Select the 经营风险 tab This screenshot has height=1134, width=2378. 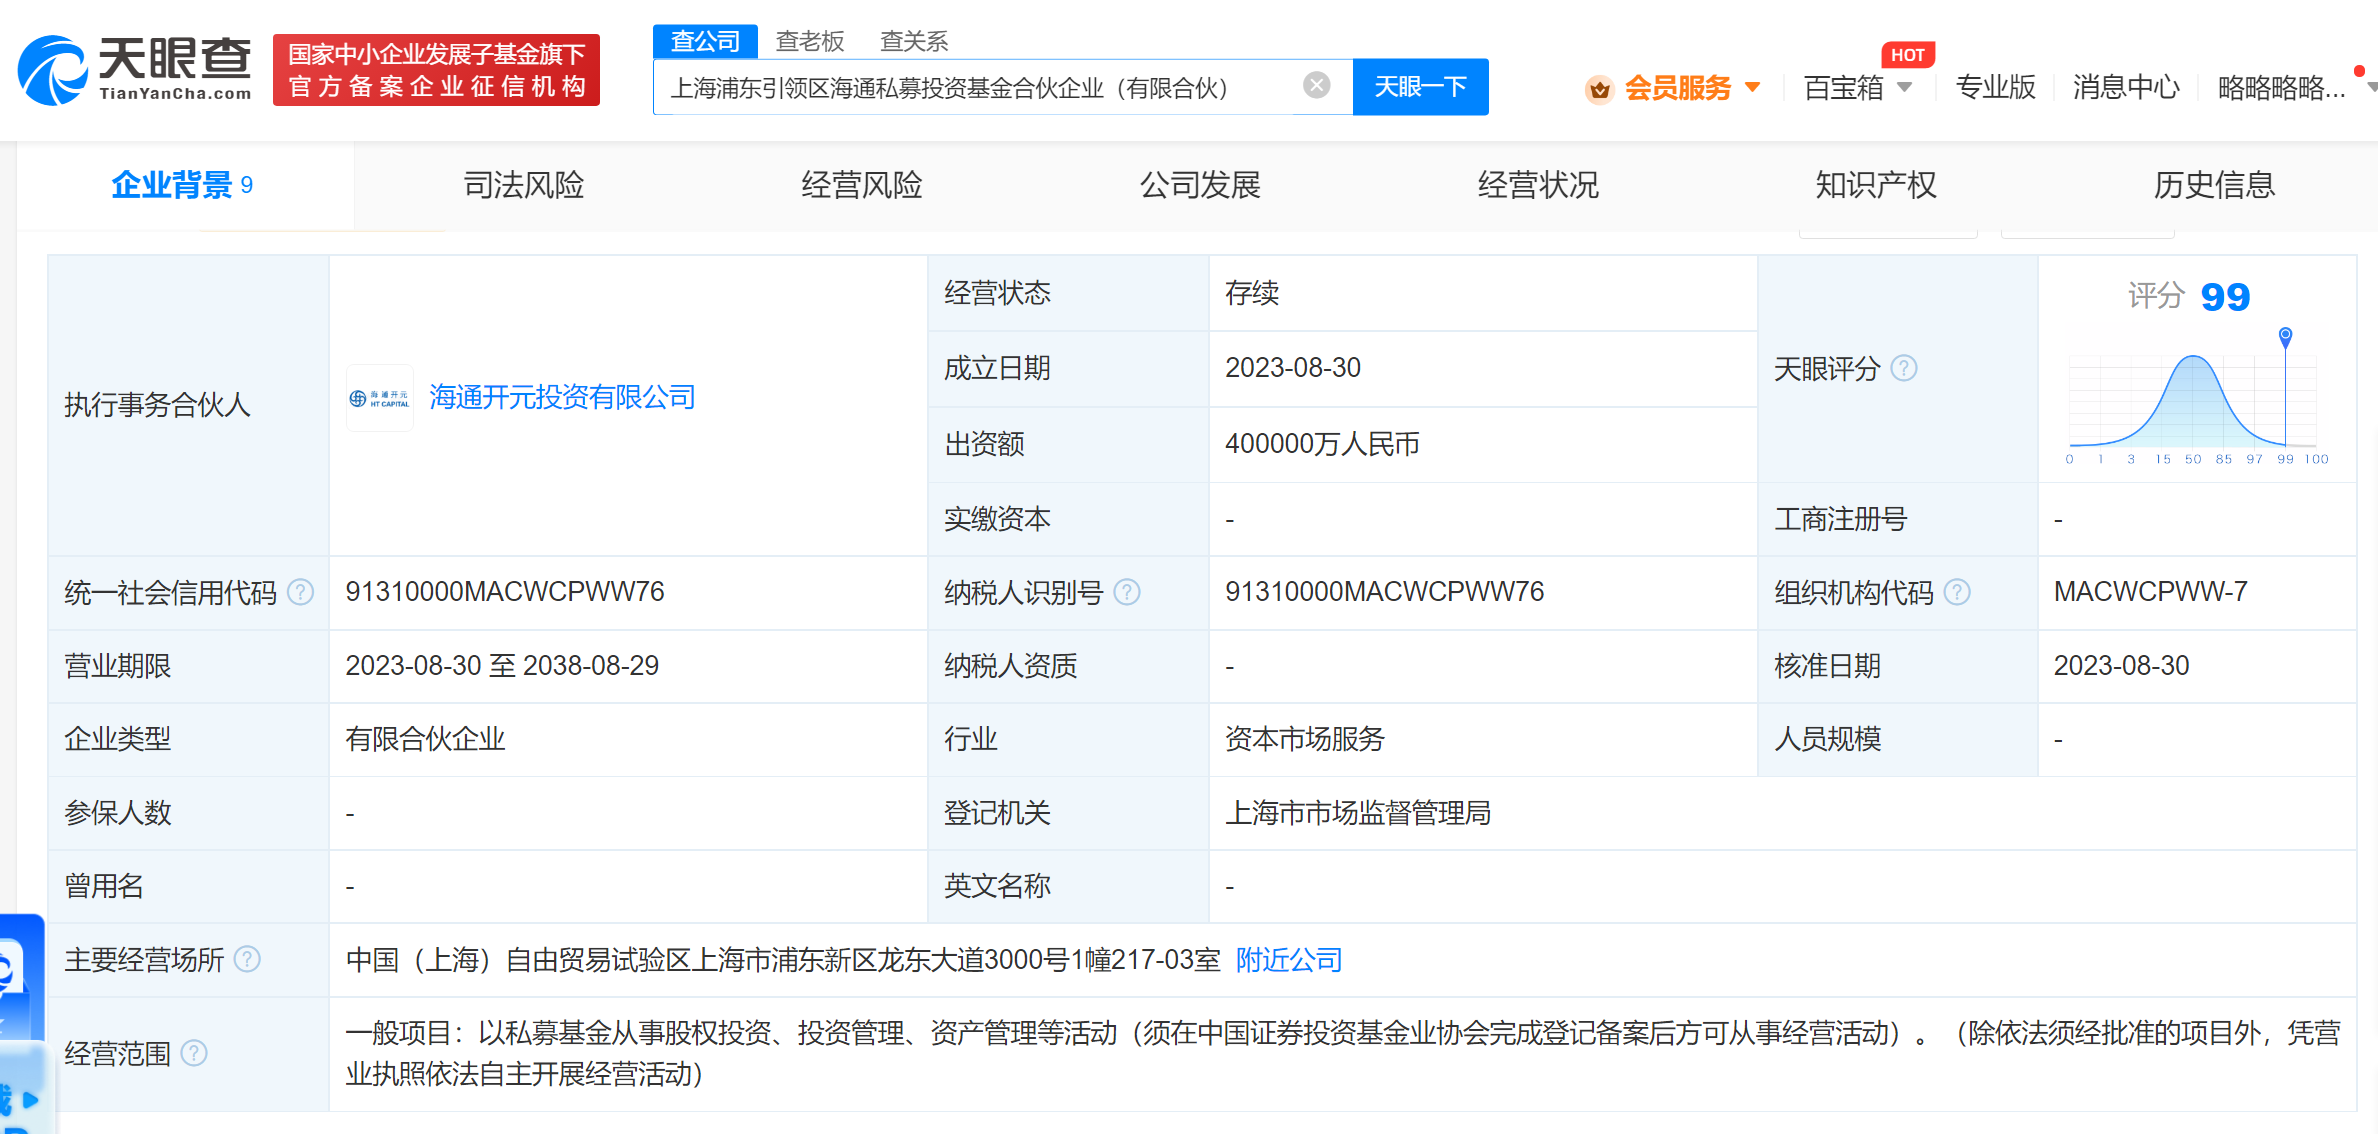(861, 185)
